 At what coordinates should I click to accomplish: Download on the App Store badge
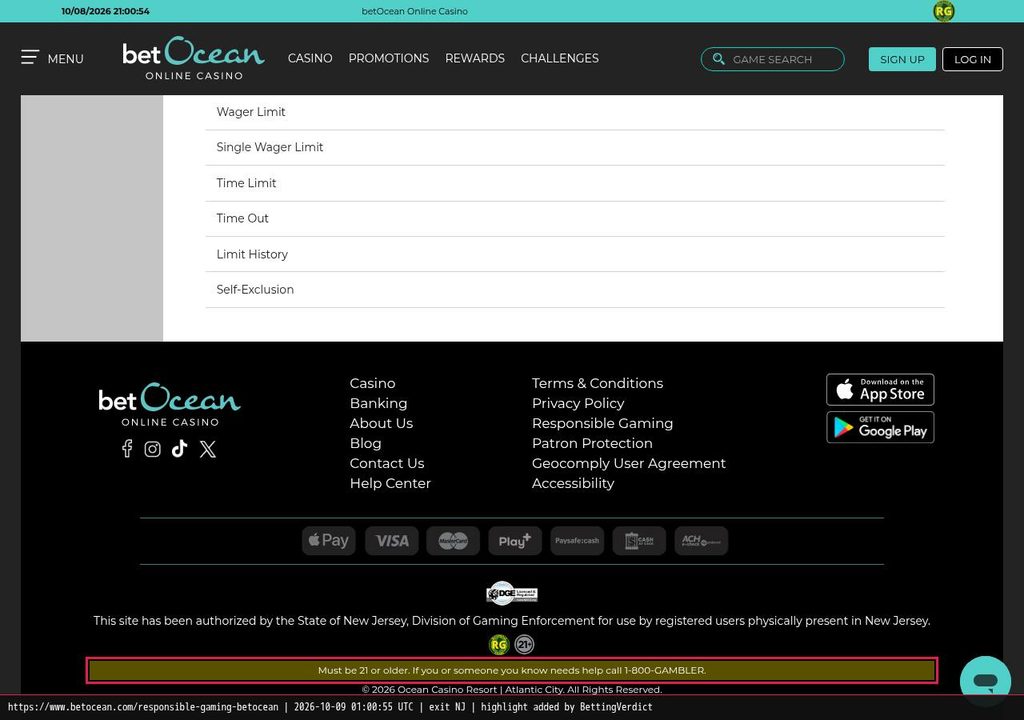(880, 390)
